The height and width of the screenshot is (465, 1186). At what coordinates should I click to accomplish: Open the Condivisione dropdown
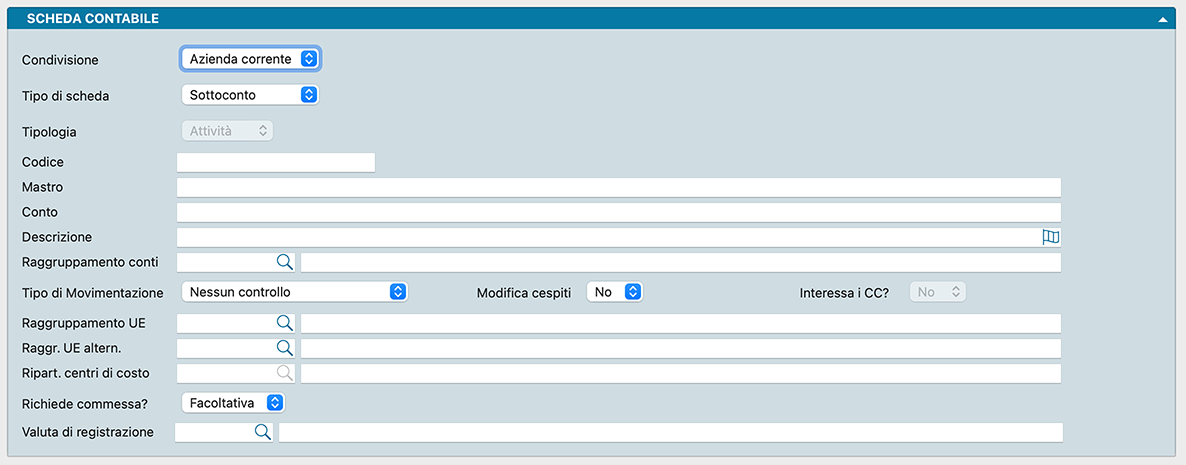(x=250, y=59)
